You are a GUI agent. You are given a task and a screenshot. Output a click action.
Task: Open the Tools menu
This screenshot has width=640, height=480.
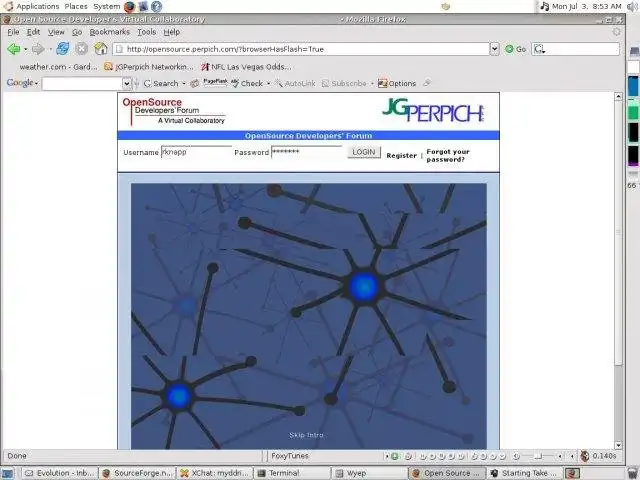[146, 32]
